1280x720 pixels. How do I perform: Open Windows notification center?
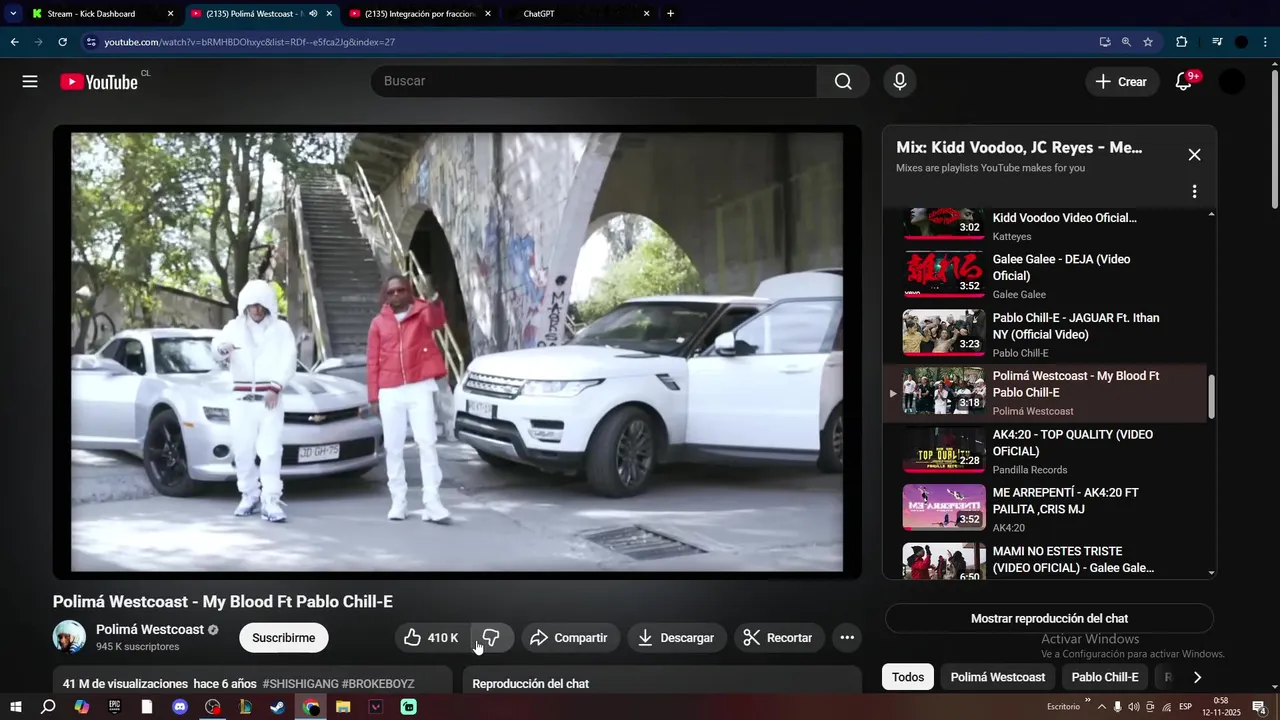[1260, 707]
